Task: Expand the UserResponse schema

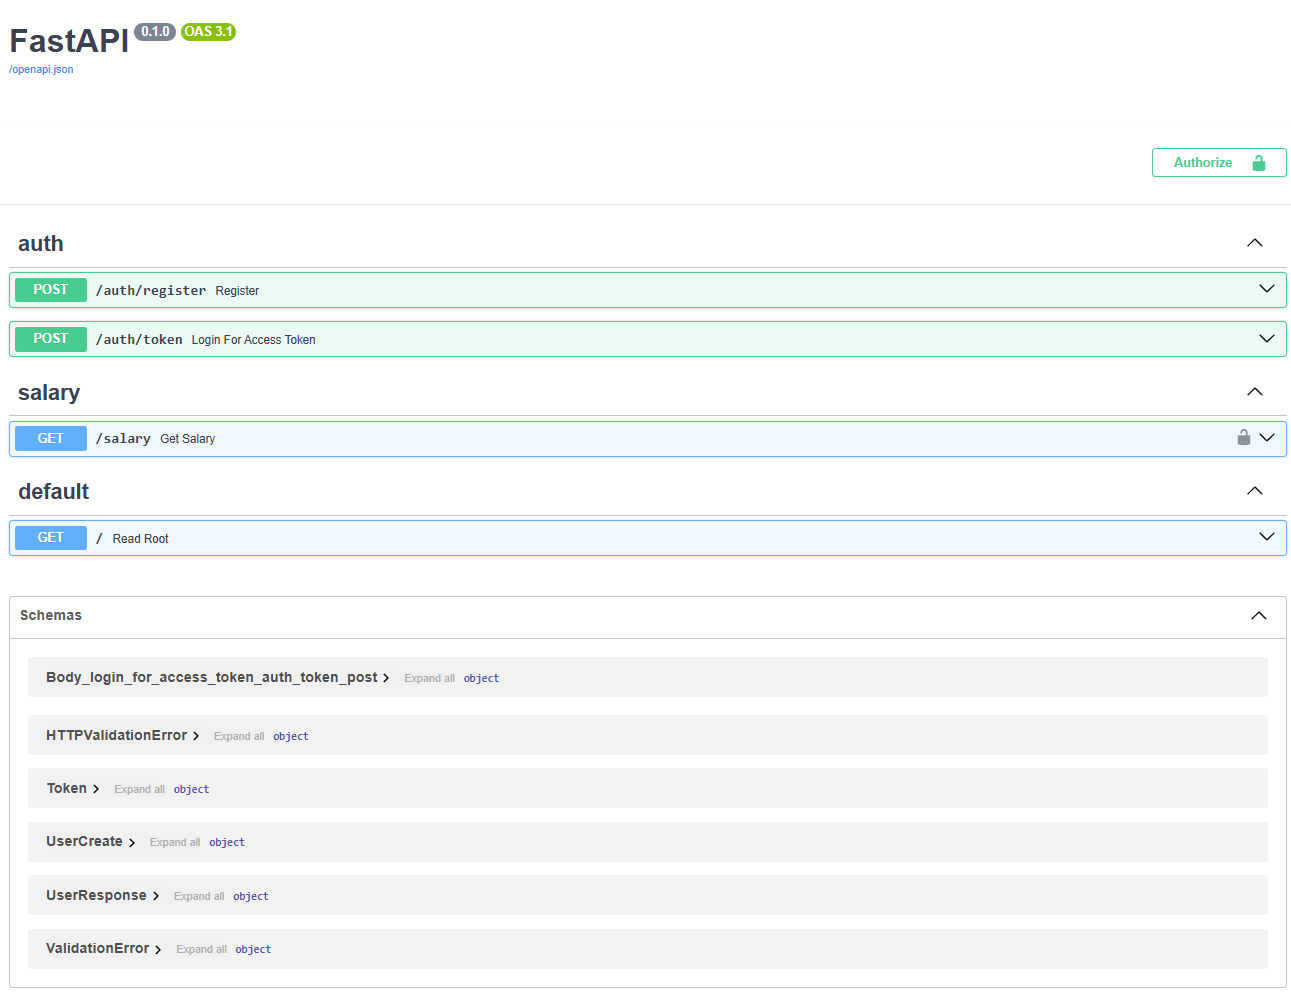Action: click(103, 896)
